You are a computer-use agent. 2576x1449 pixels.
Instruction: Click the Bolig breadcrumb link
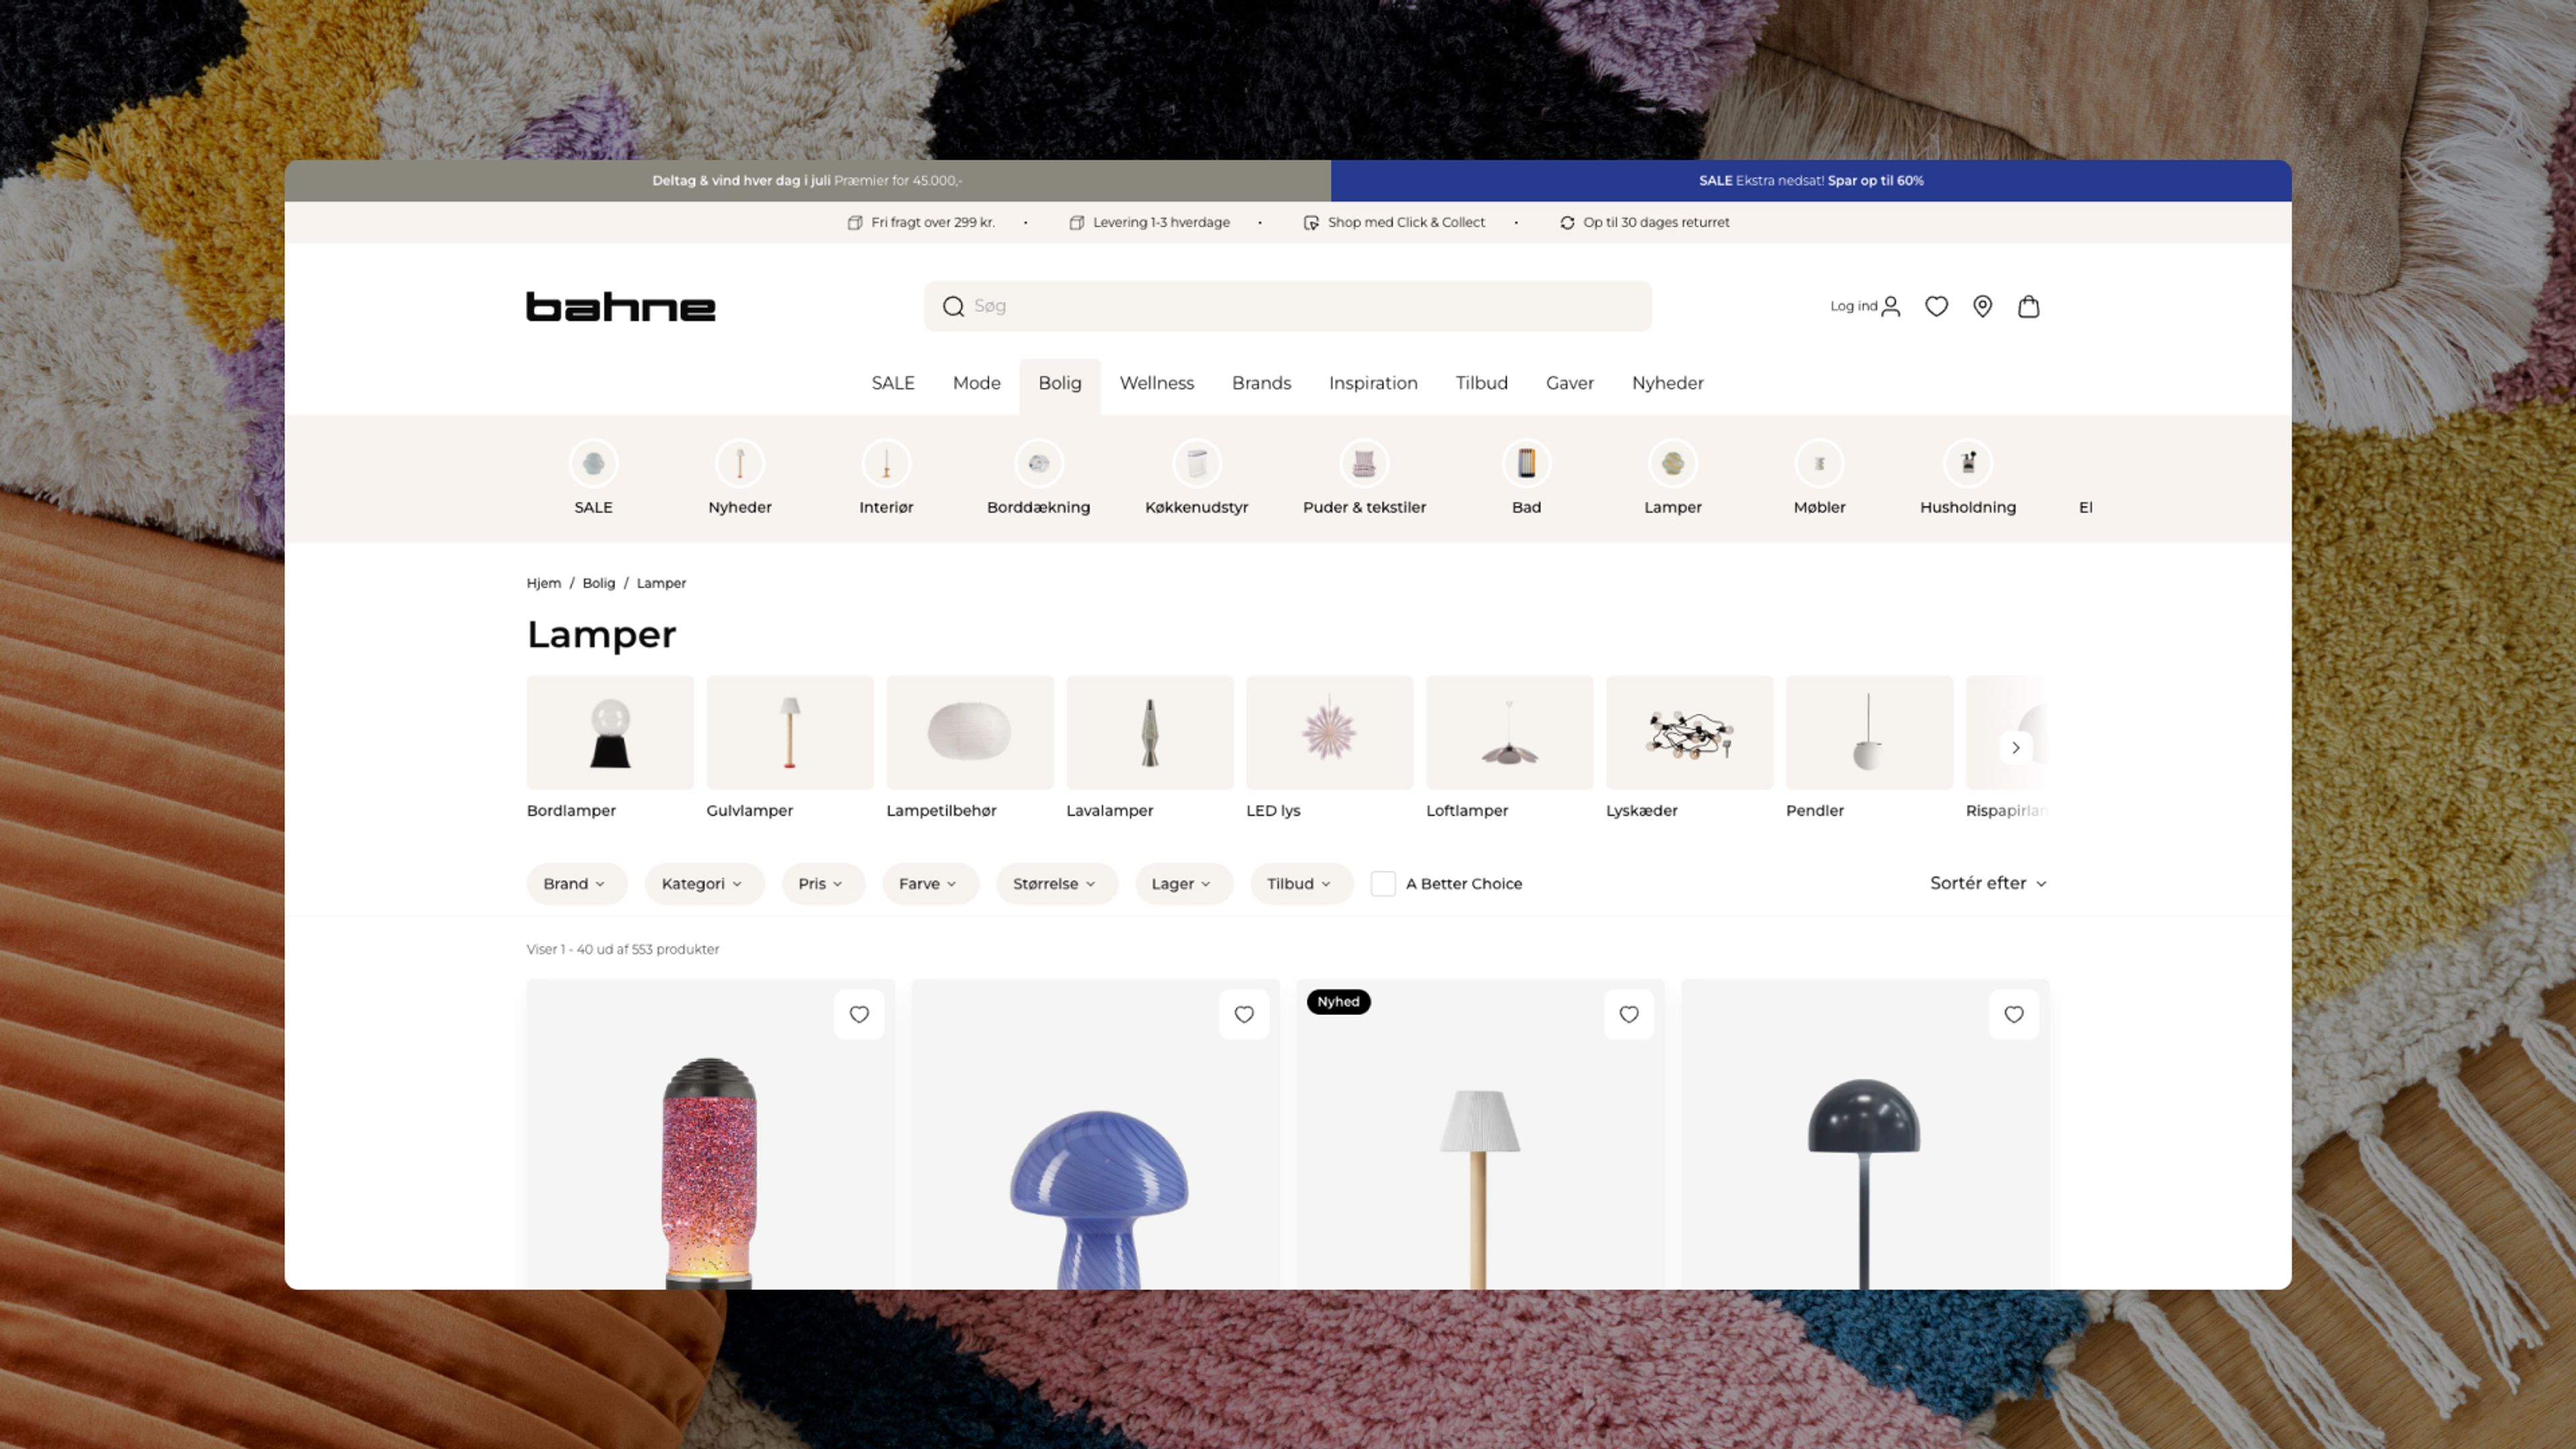click(598, 583)
